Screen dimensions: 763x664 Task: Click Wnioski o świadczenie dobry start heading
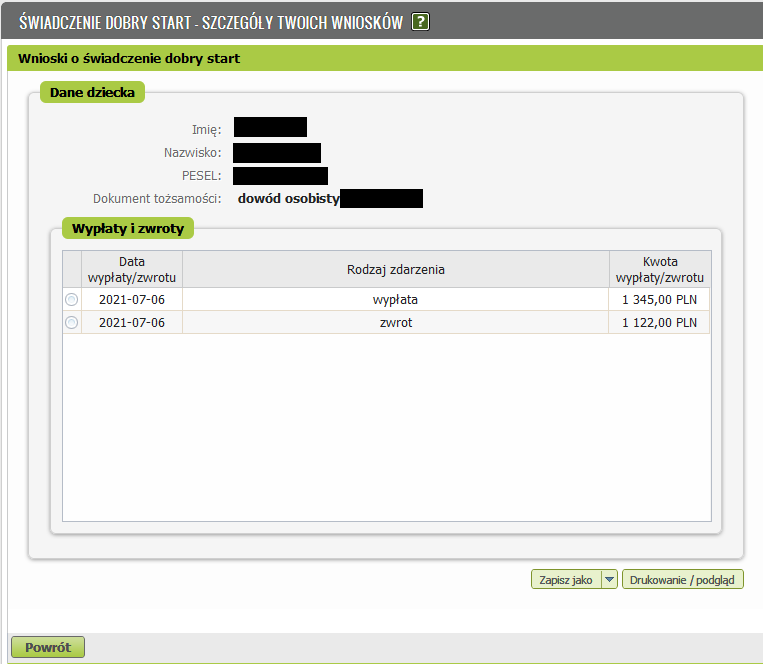pyautogui.click(x=129, y=58)
